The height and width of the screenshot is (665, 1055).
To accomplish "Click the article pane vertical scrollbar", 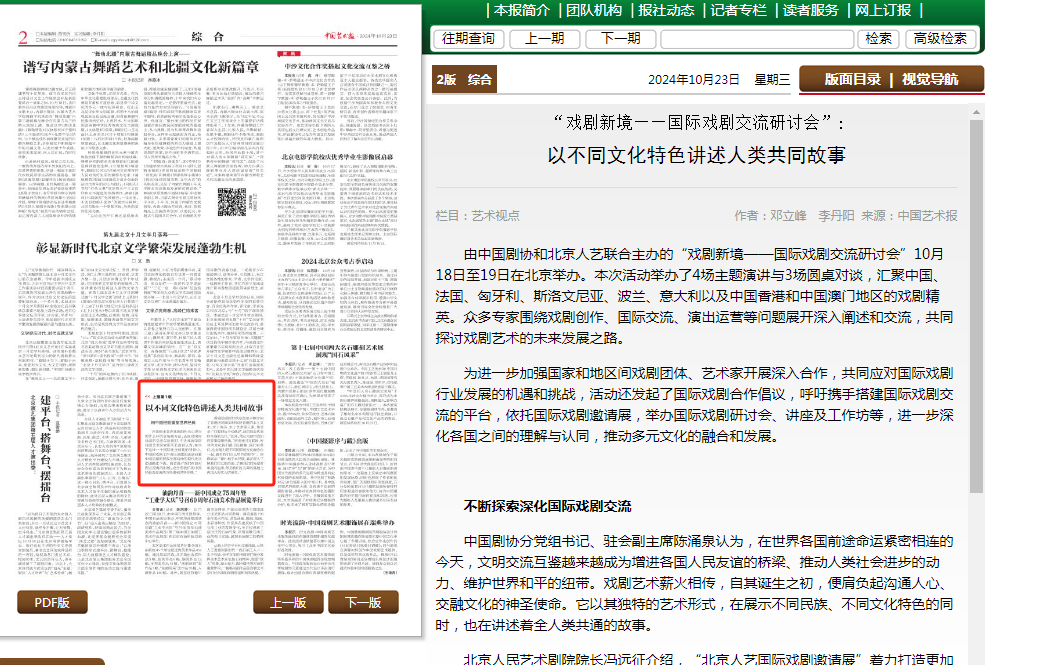I will [x=977, y=300].
